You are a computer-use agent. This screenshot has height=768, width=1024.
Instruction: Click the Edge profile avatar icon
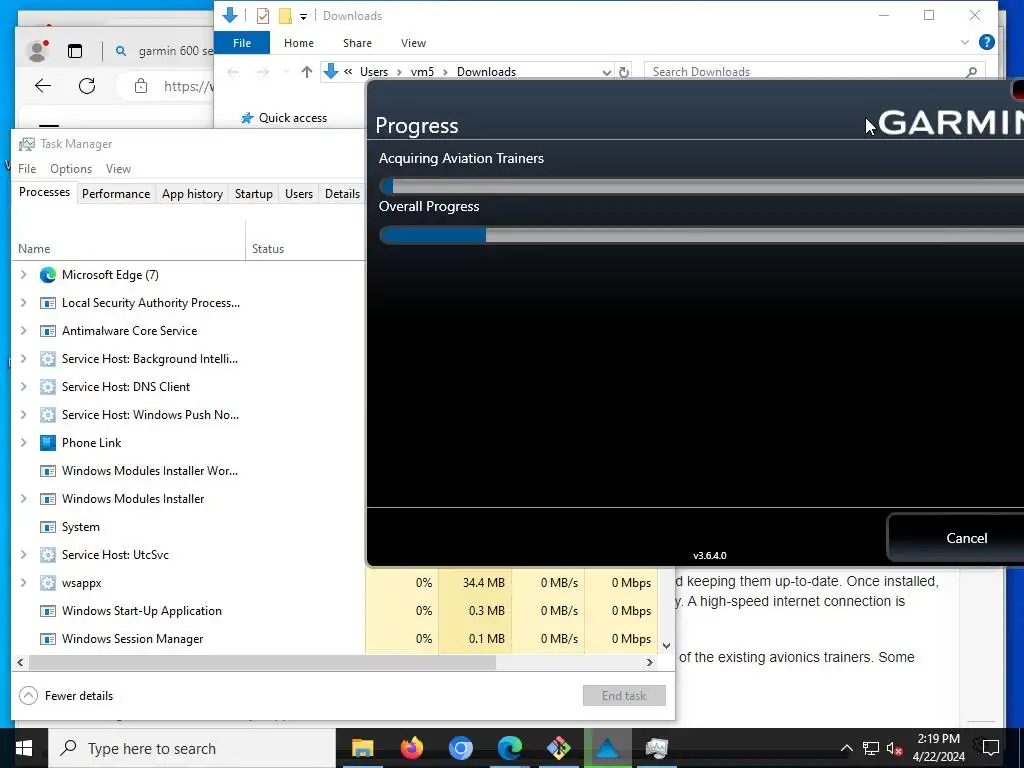(37, 51)
